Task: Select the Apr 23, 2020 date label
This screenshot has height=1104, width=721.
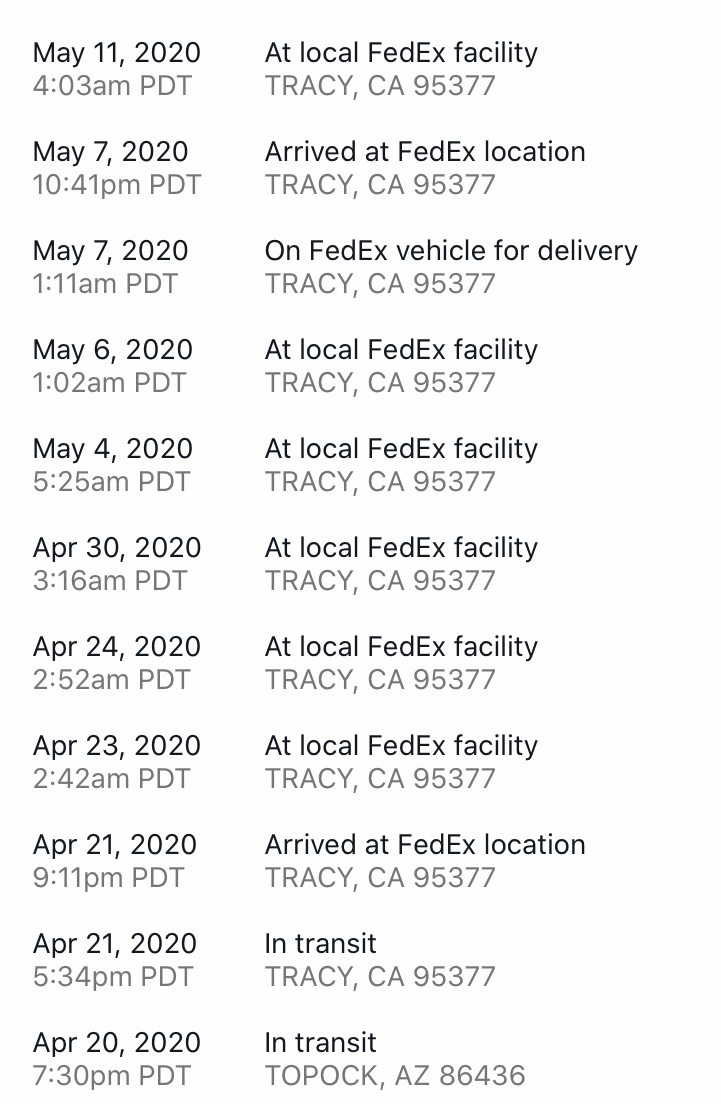Action: click(x=117, y=746)
